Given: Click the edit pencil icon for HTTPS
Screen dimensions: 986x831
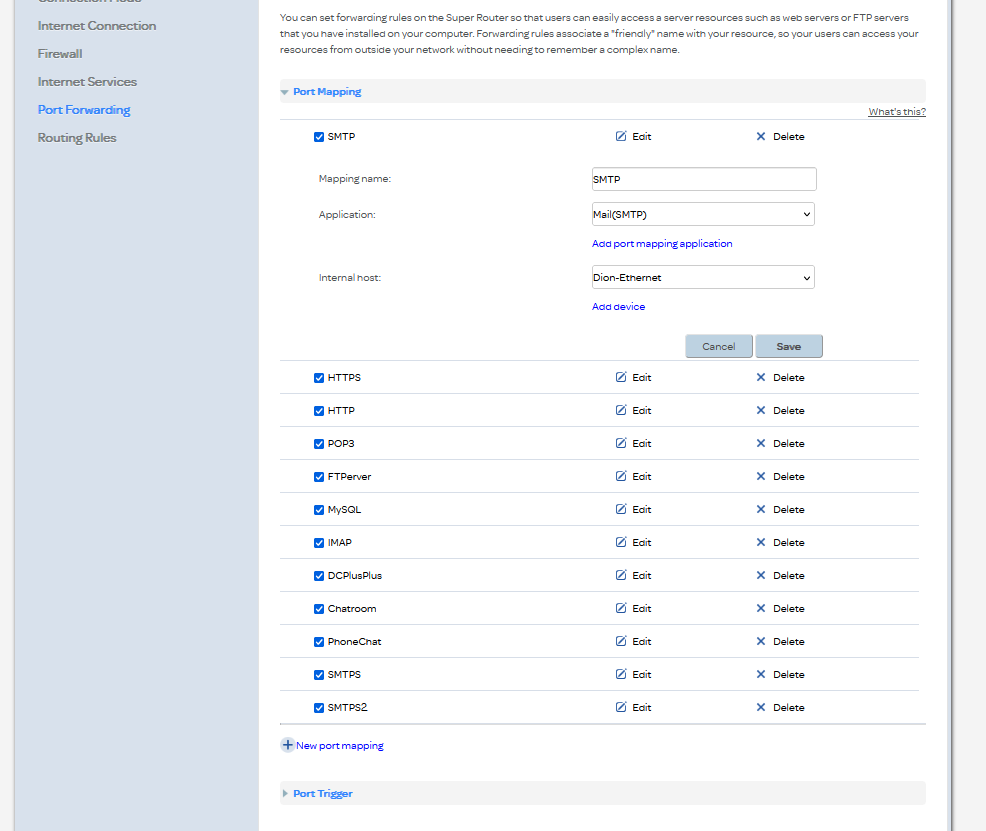Looking at the screenshot, I should tap(621, 378).
